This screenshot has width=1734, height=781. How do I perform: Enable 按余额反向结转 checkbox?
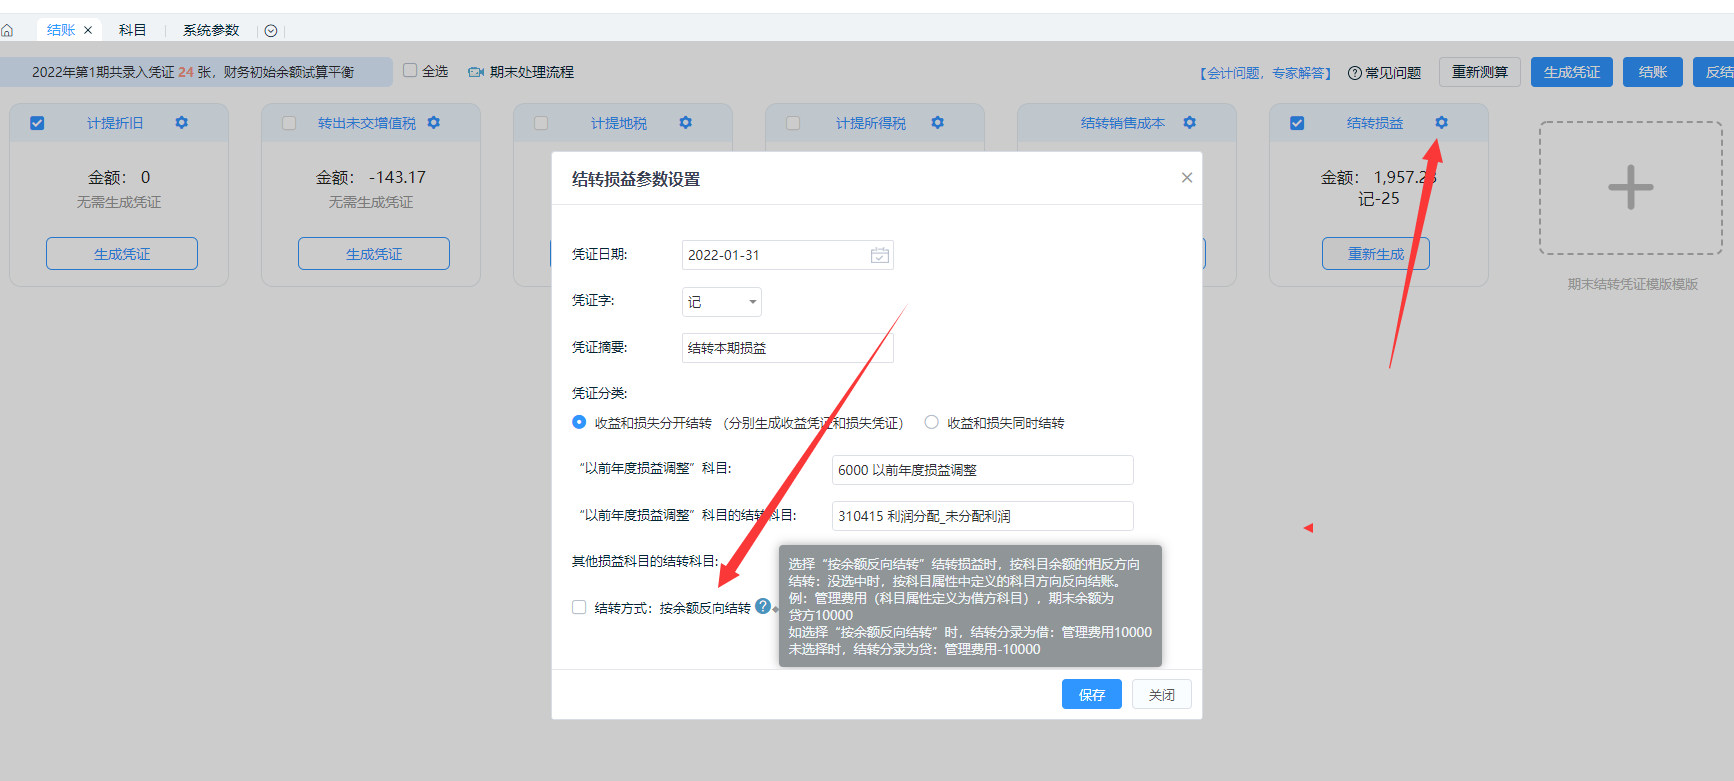click(579, 607)
